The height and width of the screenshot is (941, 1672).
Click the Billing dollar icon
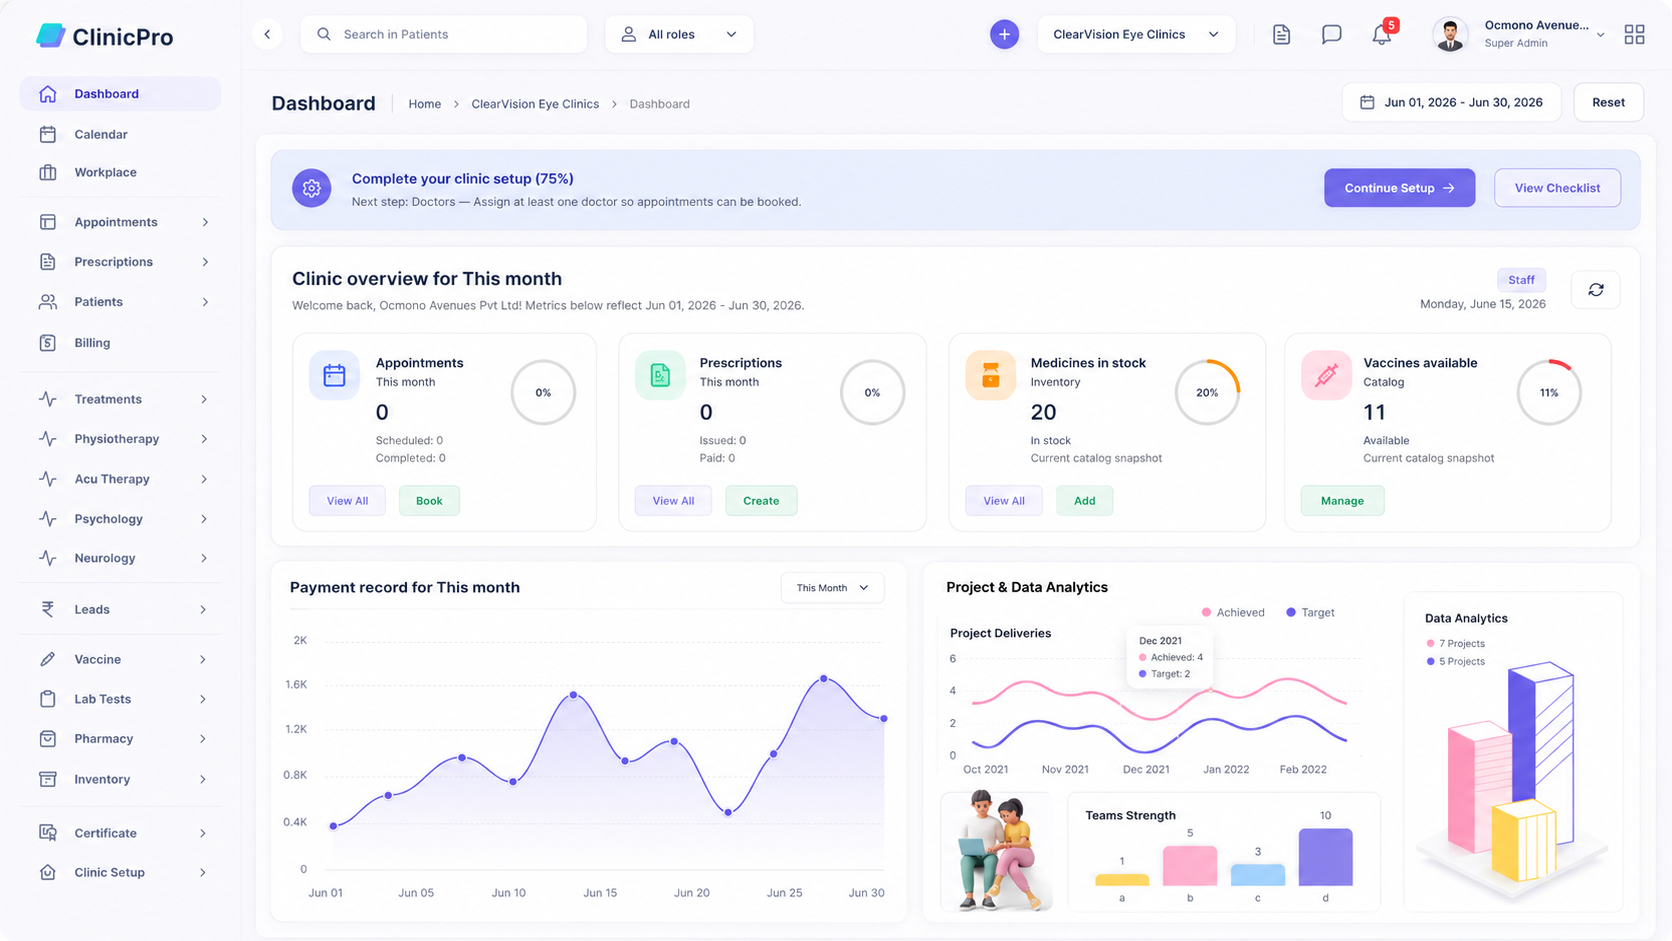coord(47,342)
